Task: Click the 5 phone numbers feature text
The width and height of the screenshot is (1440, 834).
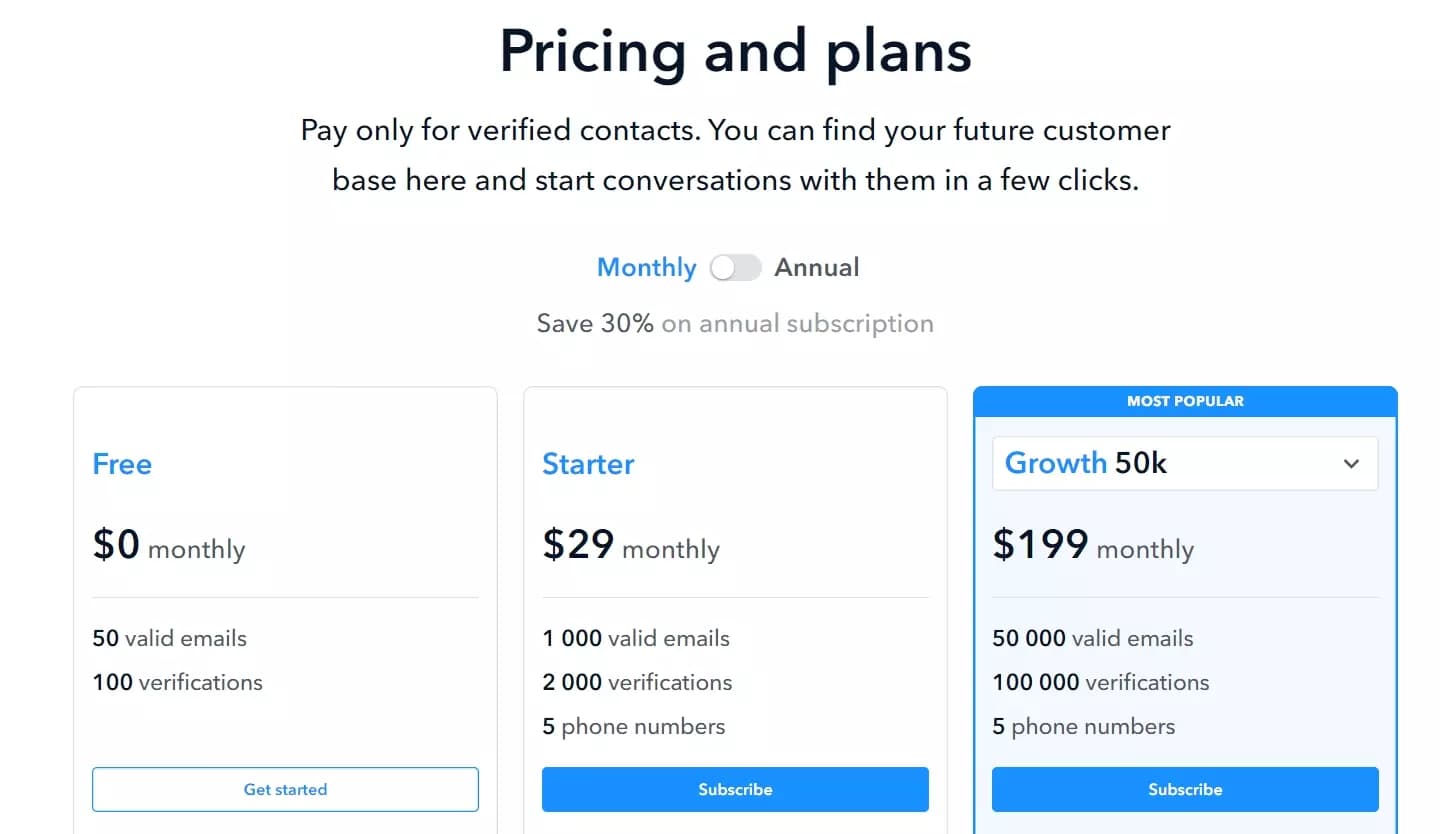Action: coord(634,726)
